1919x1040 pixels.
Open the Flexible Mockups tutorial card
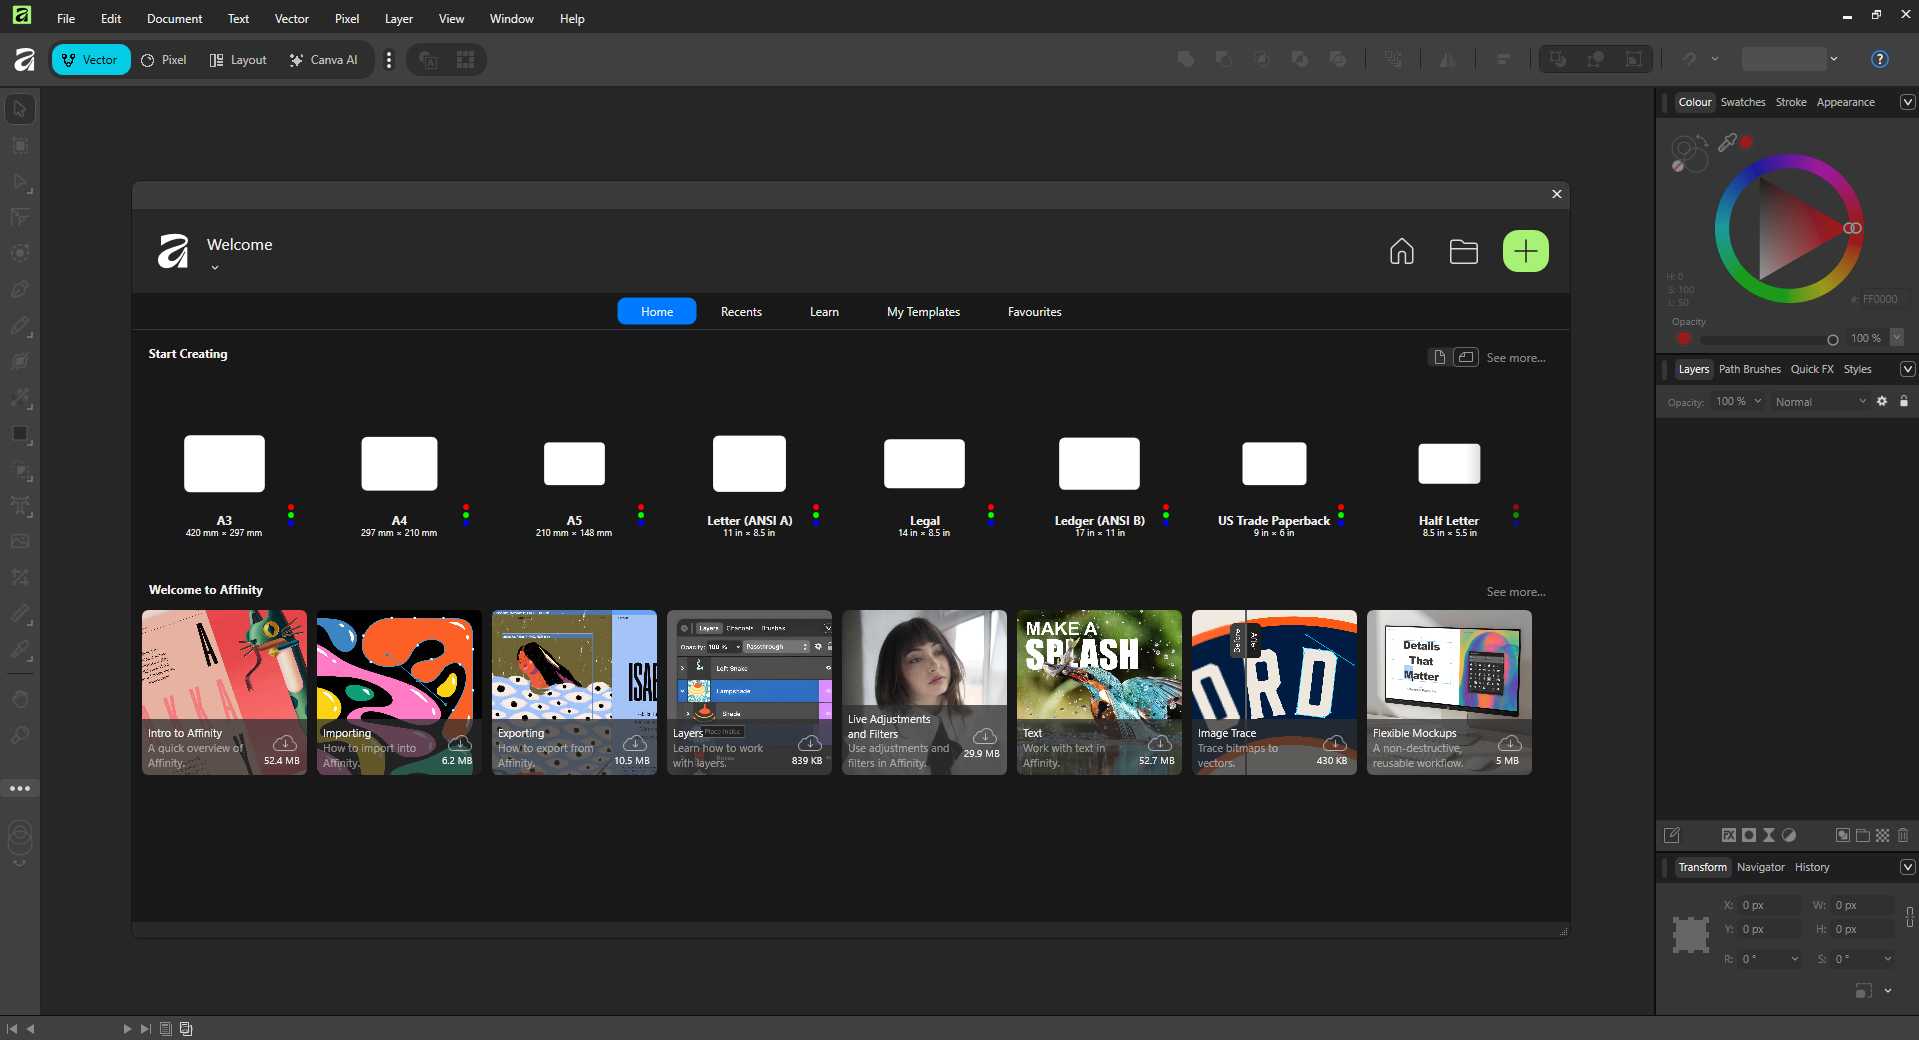(1449, 692)
